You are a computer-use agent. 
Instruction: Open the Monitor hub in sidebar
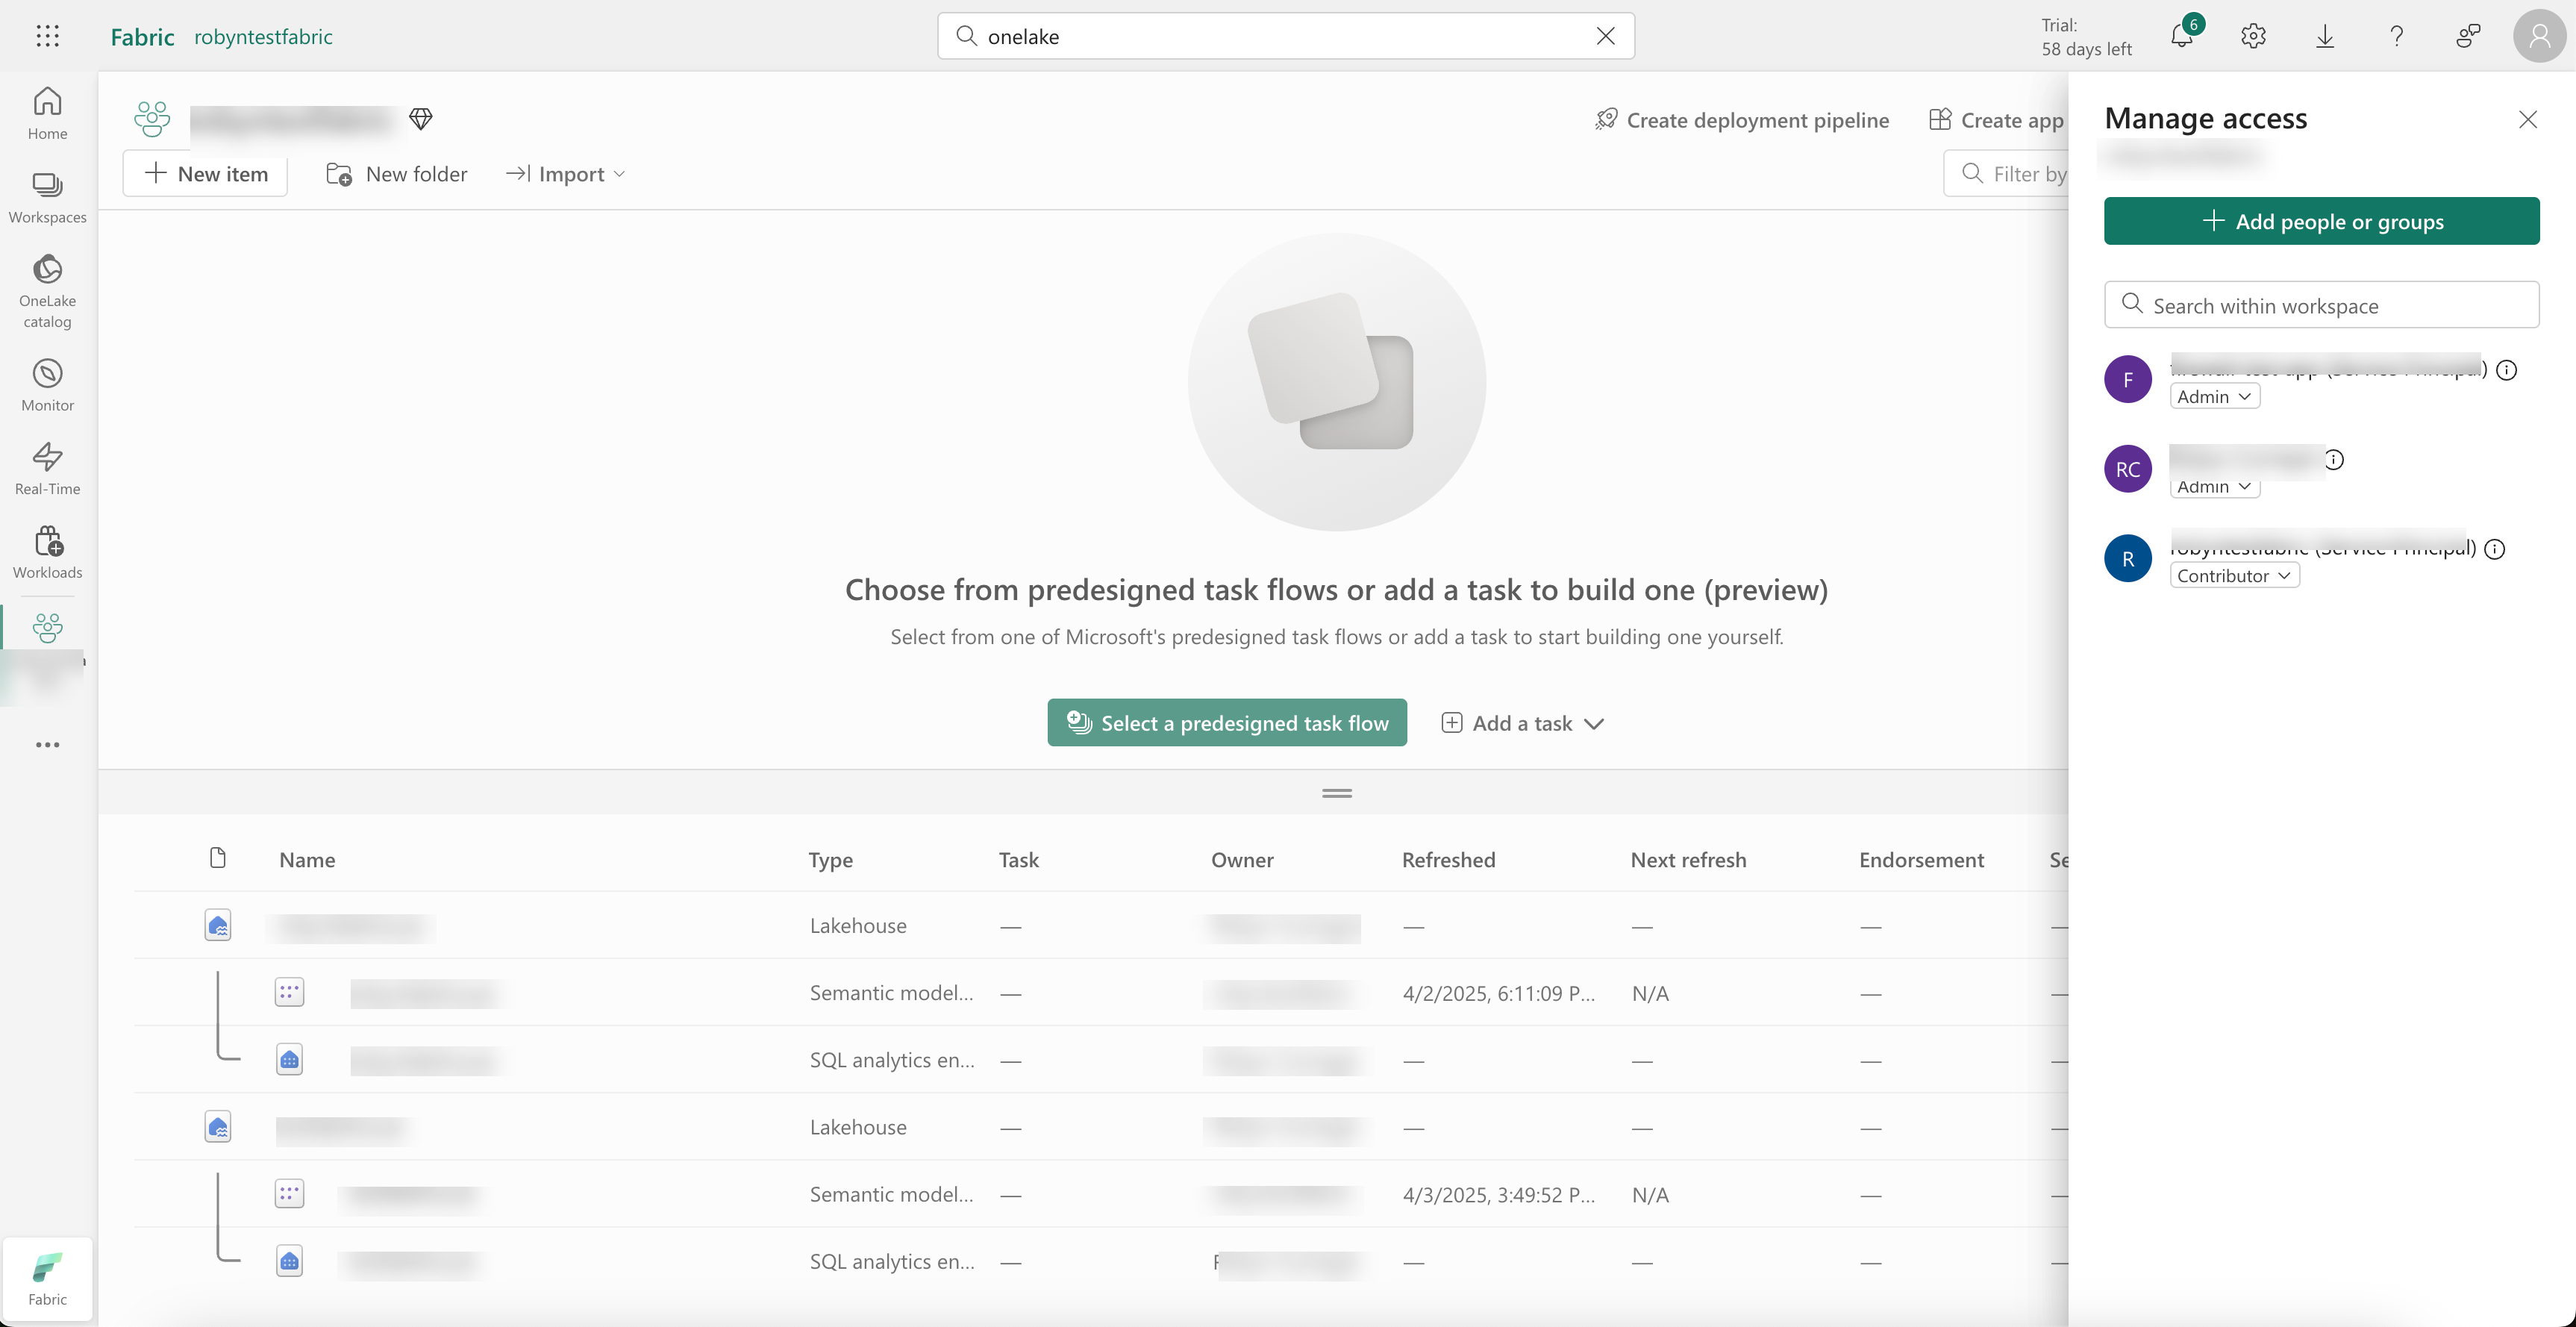pos(47,384)
